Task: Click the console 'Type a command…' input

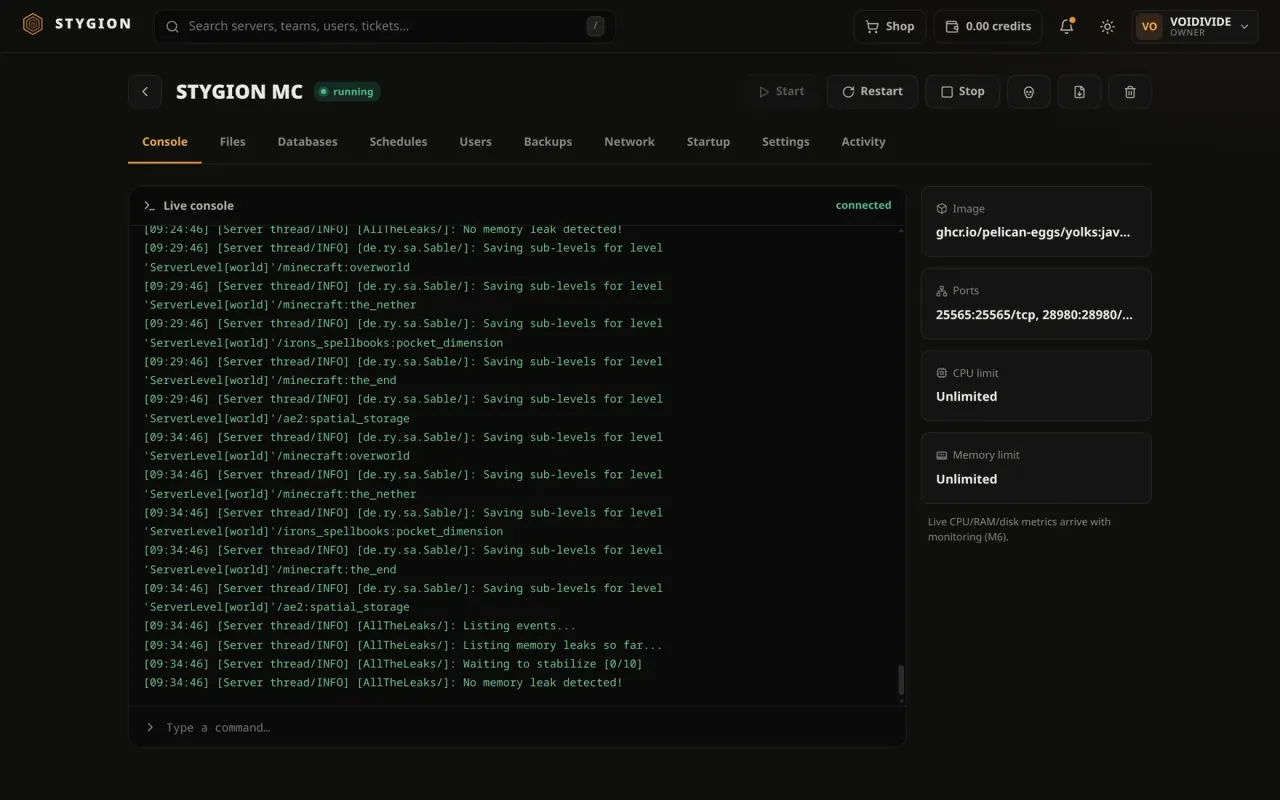Action: tap(517, 728)
